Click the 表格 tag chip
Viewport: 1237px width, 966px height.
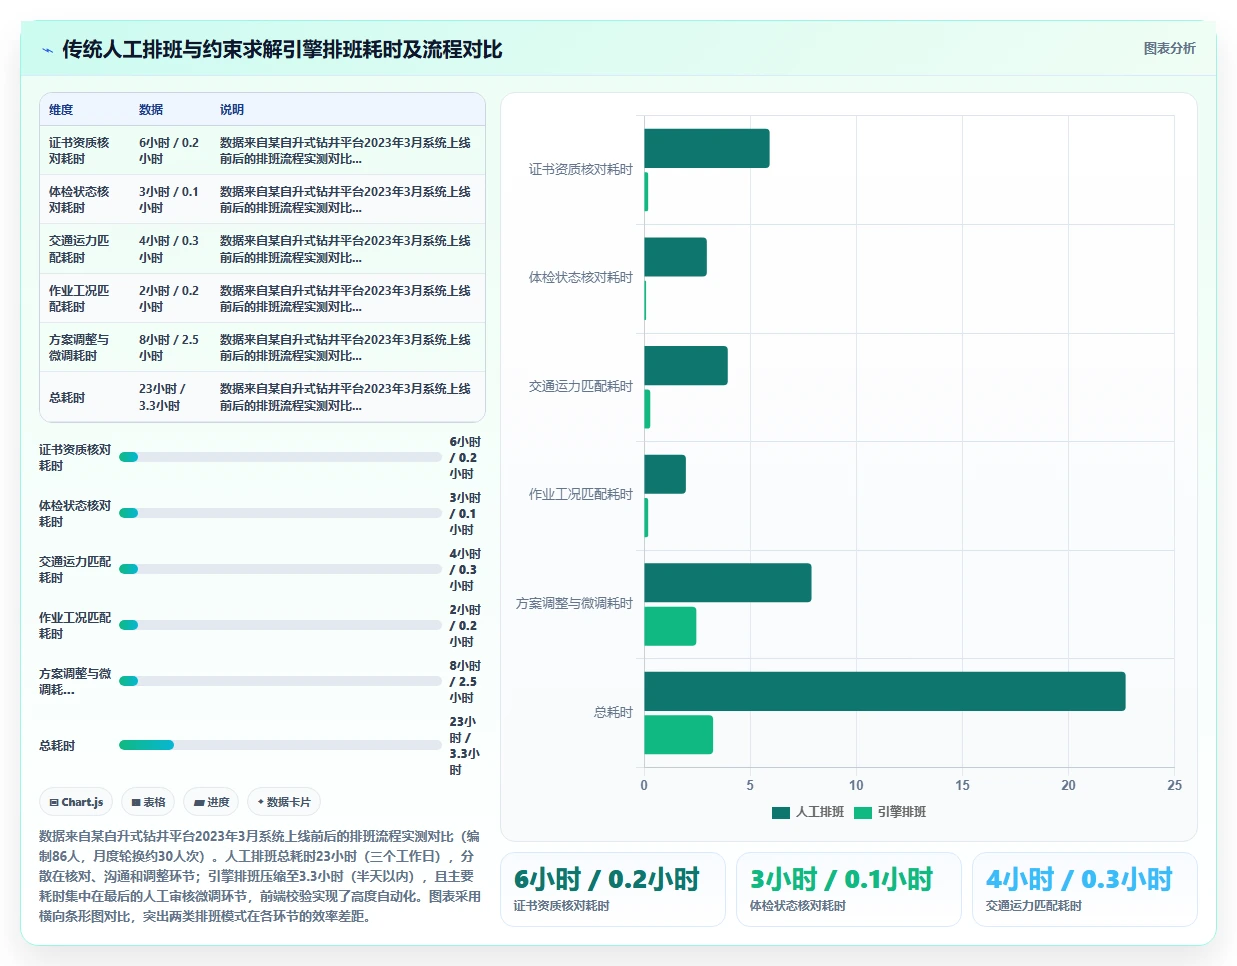tap(148, 802)
